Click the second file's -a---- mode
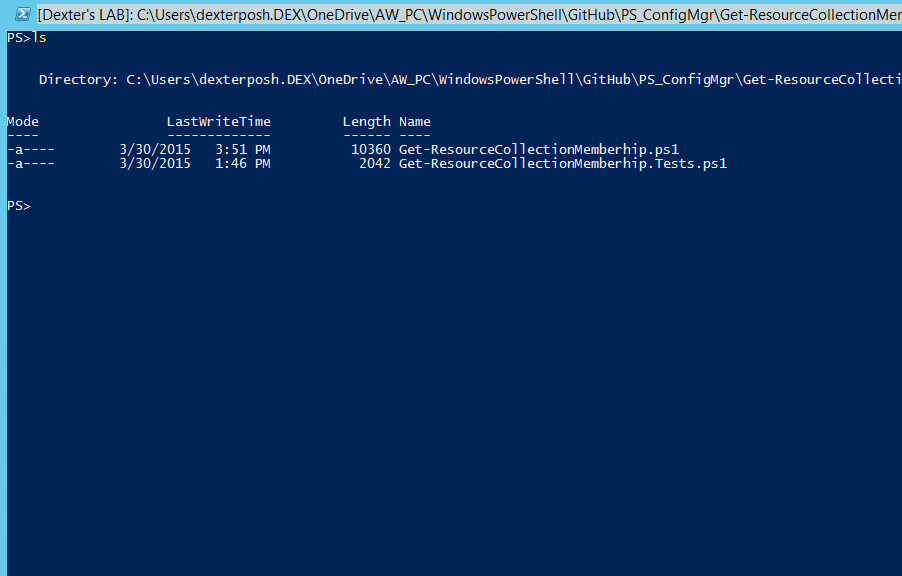This screenshot has height=576, width=902. tap(31, 164)
